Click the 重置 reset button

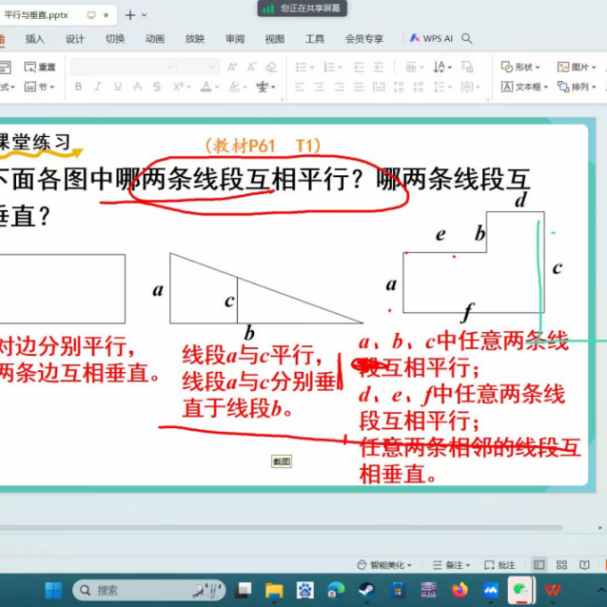(x=40, y=67)
